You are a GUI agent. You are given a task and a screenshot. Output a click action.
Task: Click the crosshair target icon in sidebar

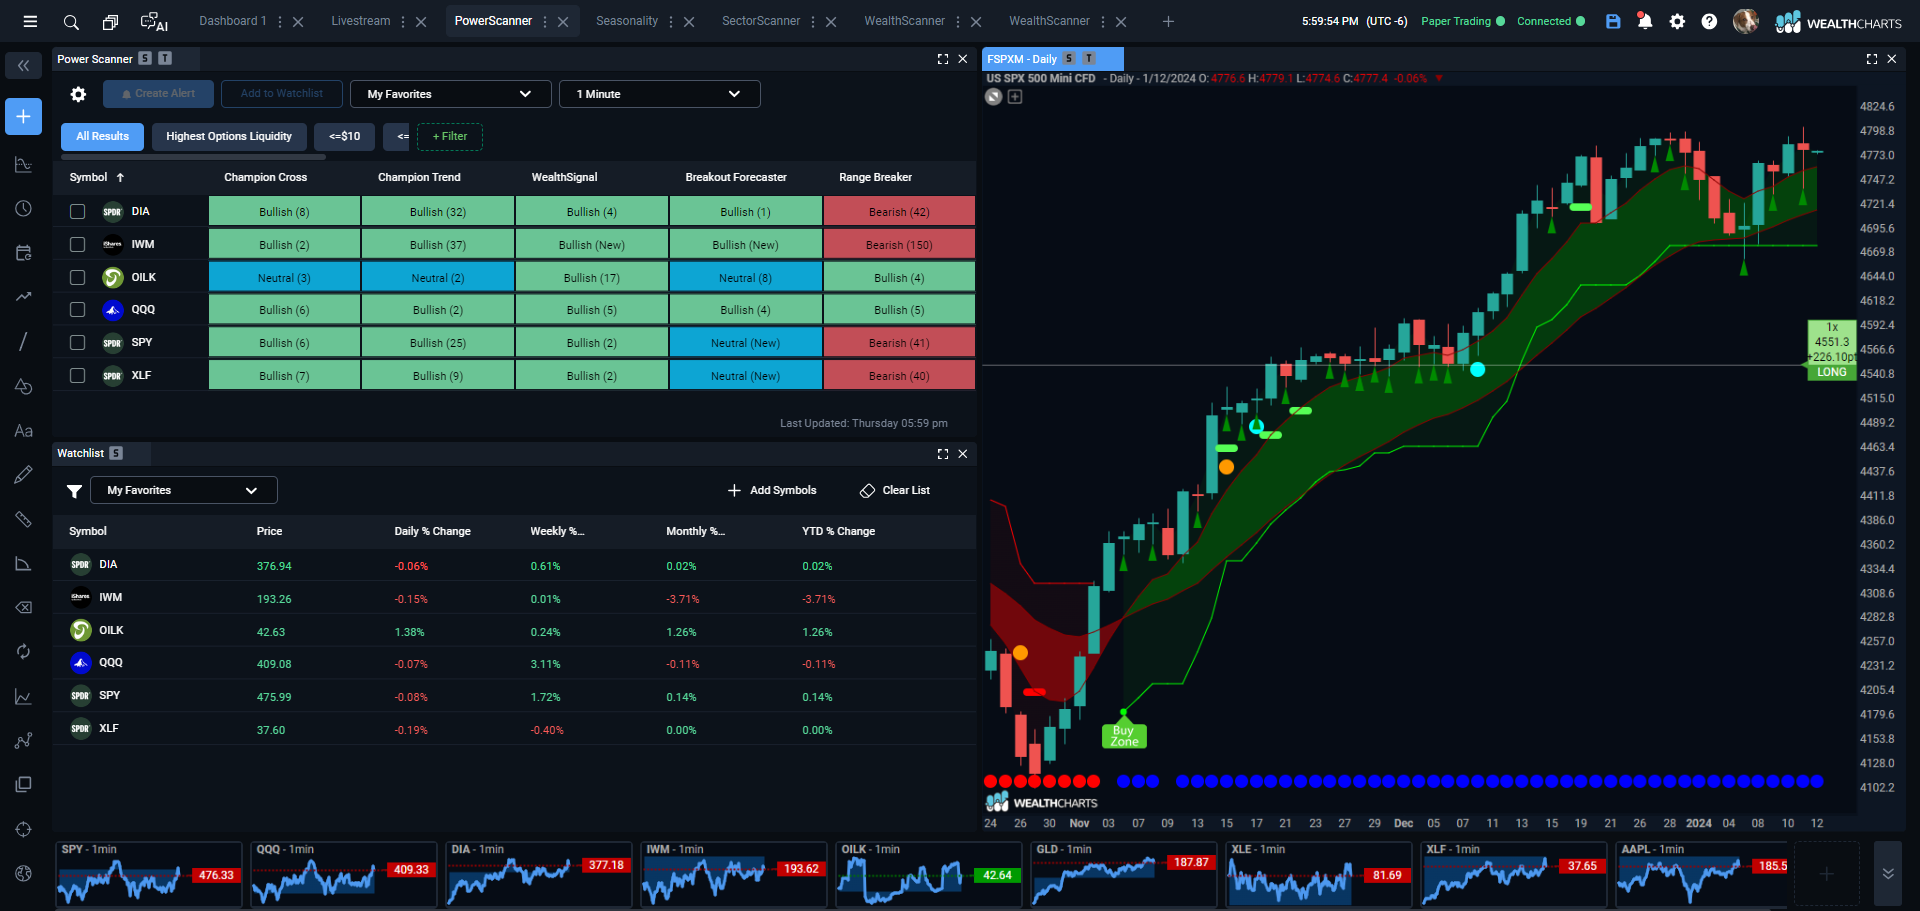(24, 829)
